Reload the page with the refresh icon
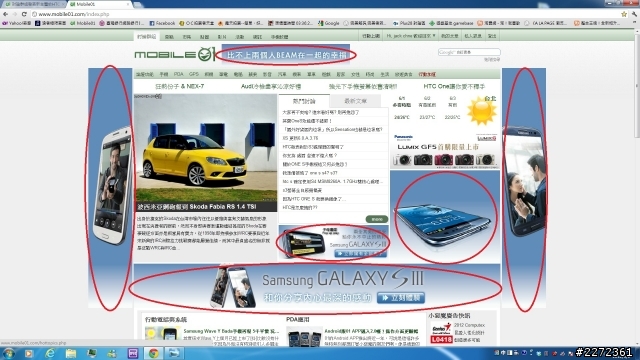This screenshot has width=640, height=360. (24, 14)
